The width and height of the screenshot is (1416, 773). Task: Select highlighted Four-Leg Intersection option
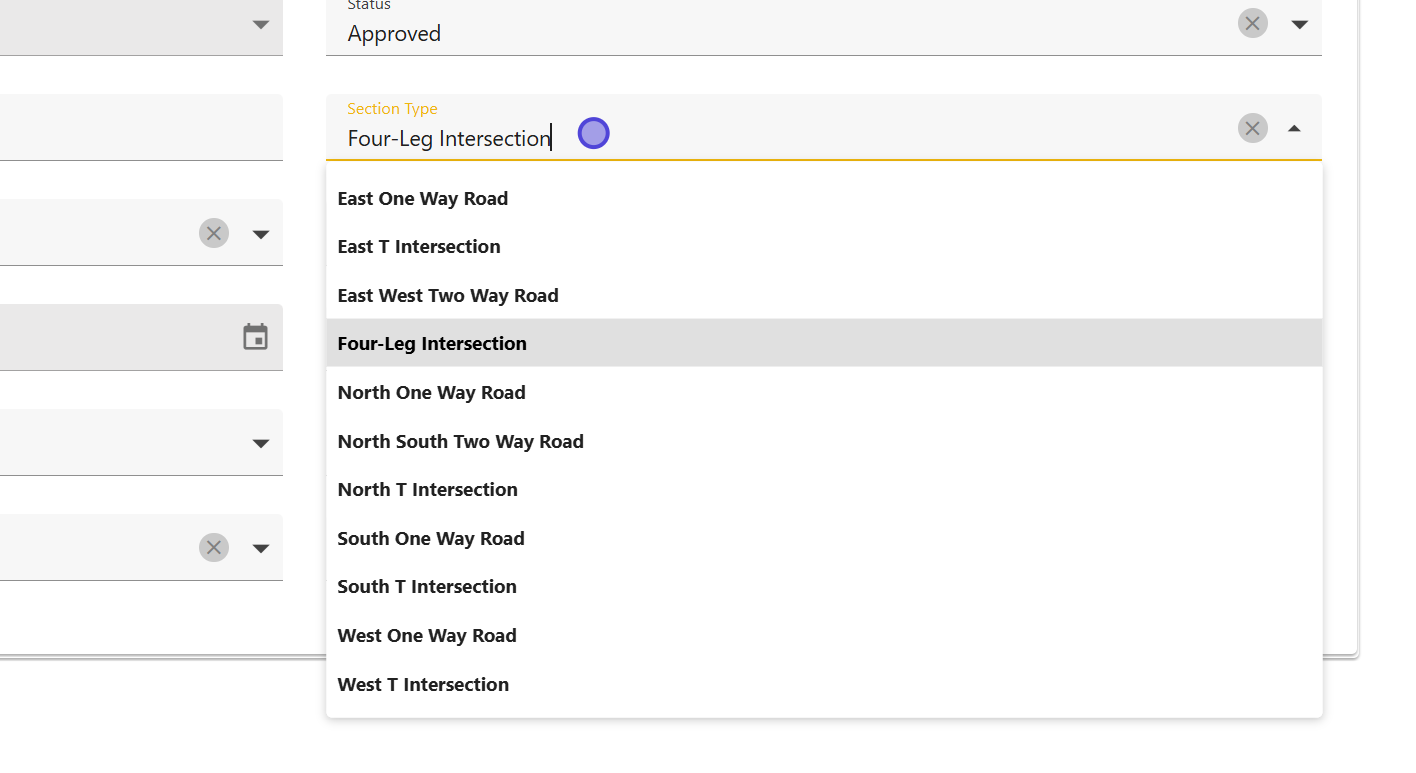pyautogui.click(x=432, y=343)
